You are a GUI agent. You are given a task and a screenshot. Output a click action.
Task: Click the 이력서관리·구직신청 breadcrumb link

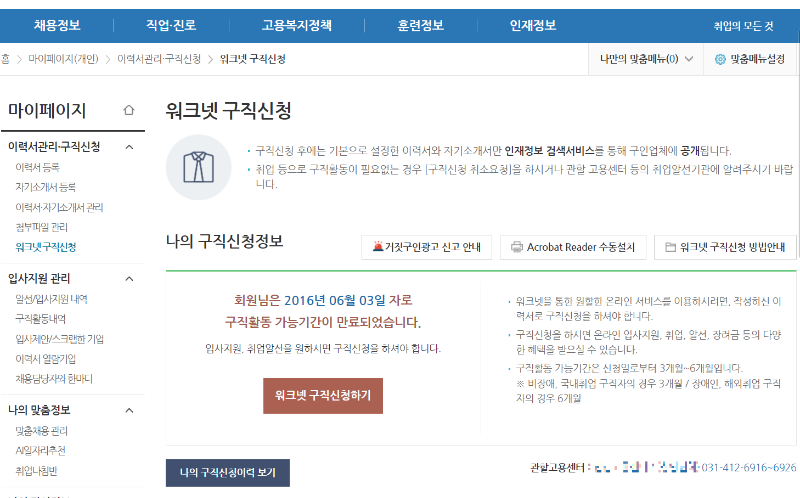159,59
